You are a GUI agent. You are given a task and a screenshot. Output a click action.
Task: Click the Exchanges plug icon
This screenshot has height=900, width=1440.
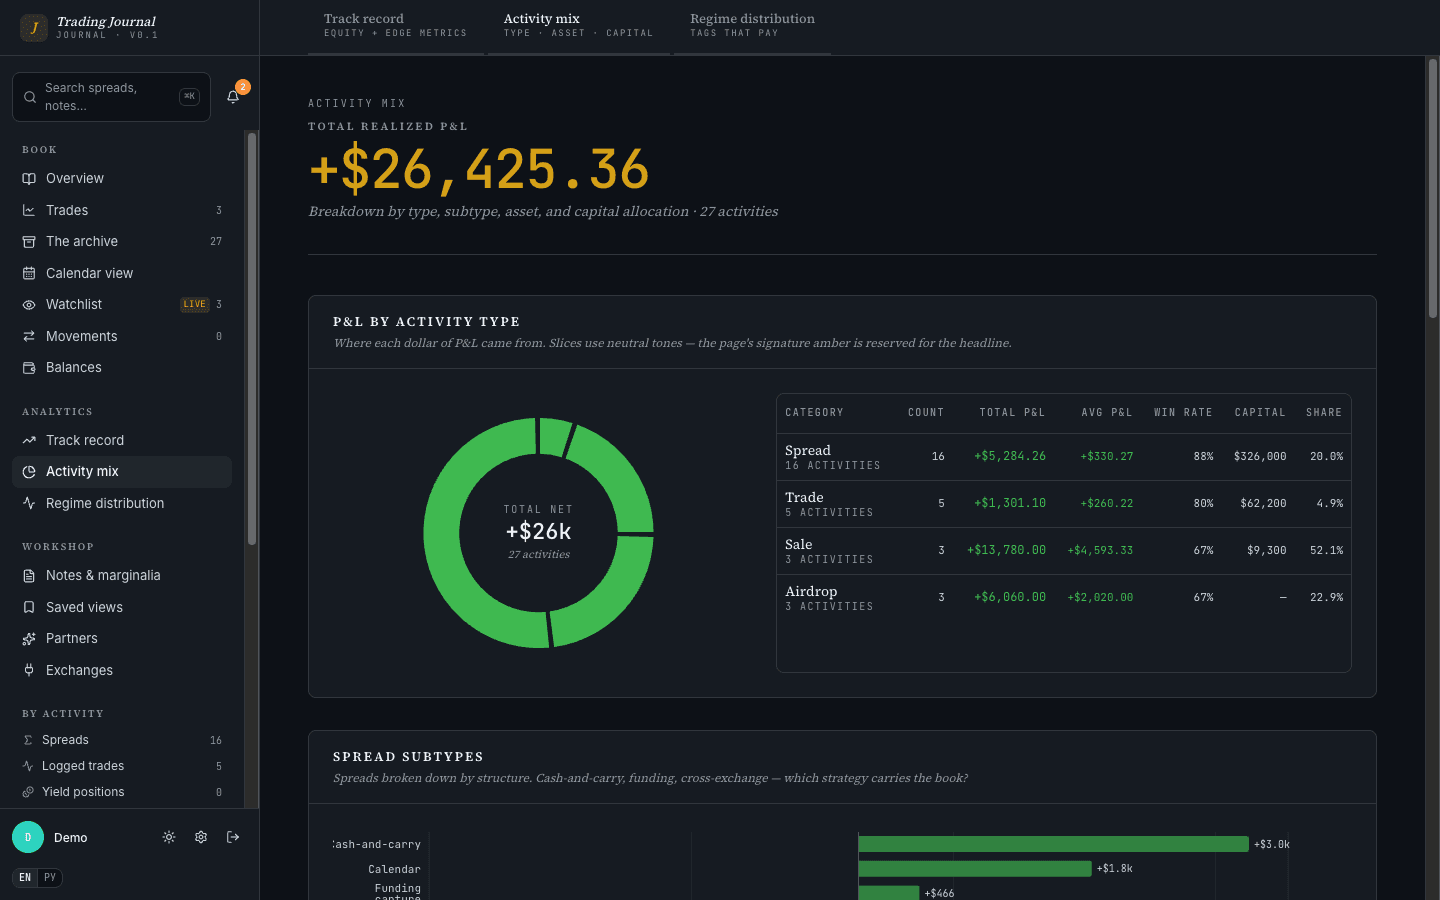(x=29, y=670)
